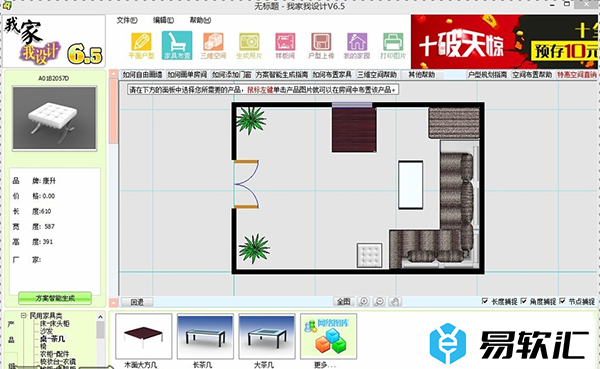Open the 编辑 menu
The height and width of the screenshot is (369, 600).
coord(163,20)
